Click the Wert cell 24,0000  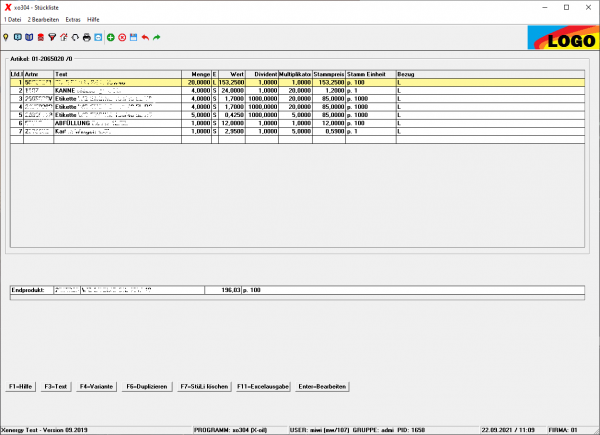(232, 91)
